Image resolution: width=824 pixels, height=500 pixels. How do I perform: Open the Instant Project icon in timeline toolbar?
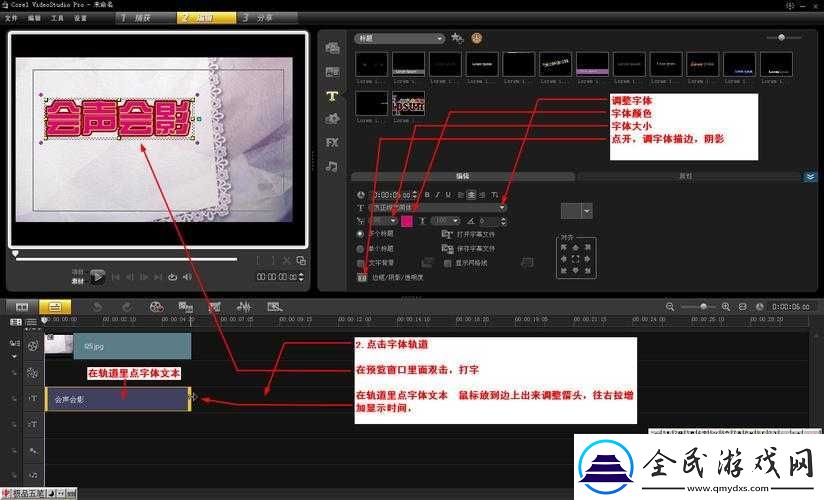pyautogui.click(x=186, y=307)
